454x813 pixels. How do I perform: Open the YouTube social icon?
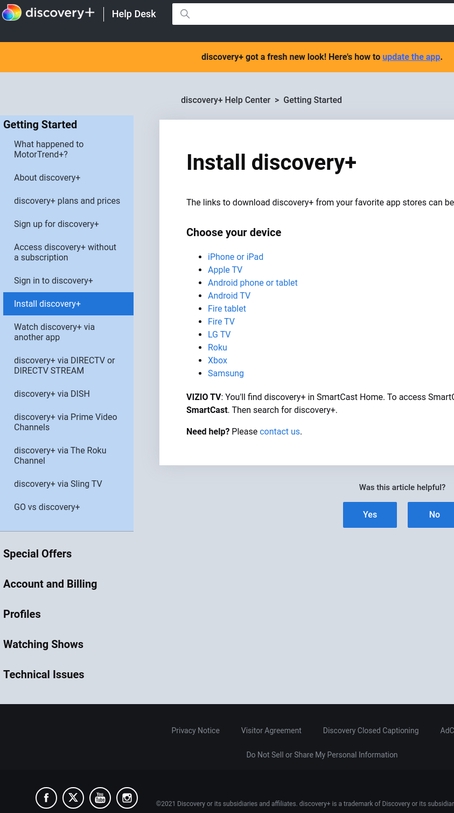point(100,797)
